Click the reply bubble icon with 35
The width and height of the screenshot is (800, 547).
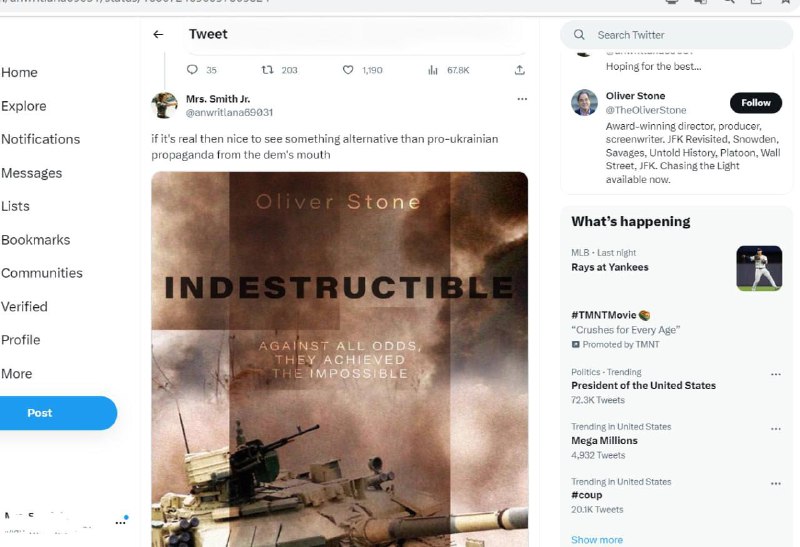193,70
